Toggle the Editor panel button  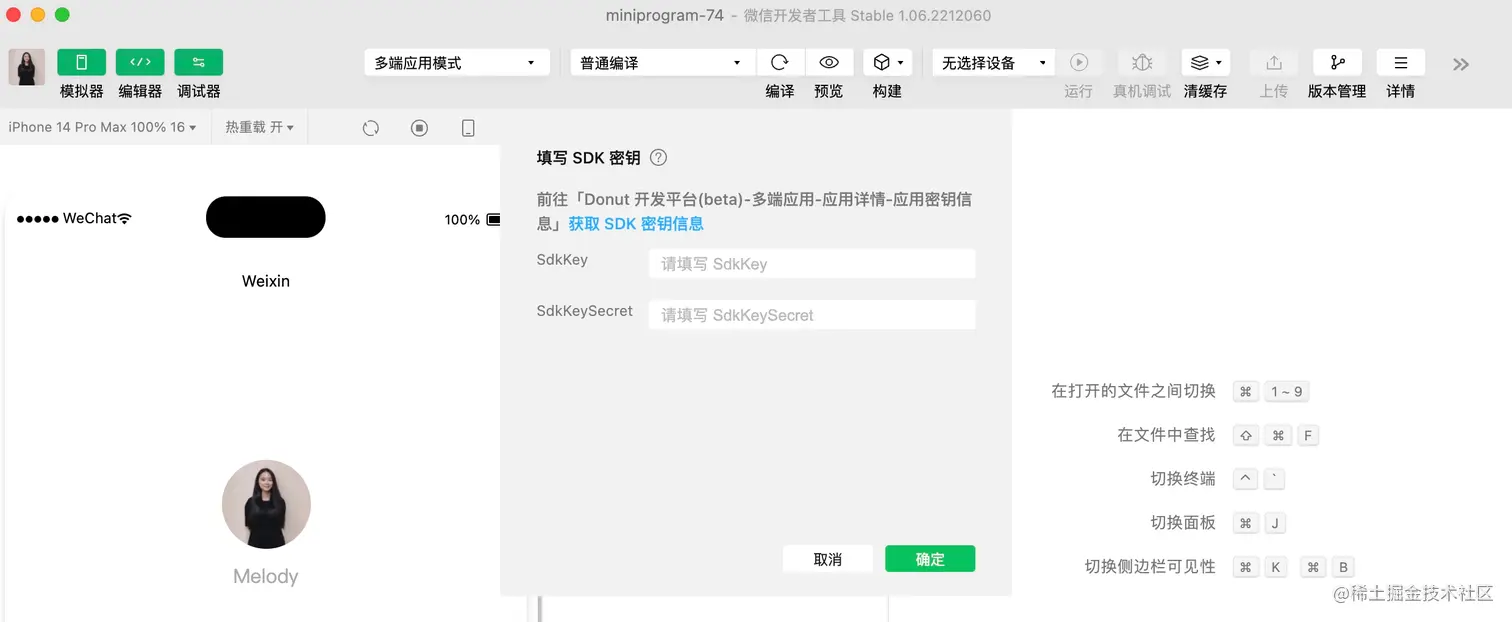140,62
